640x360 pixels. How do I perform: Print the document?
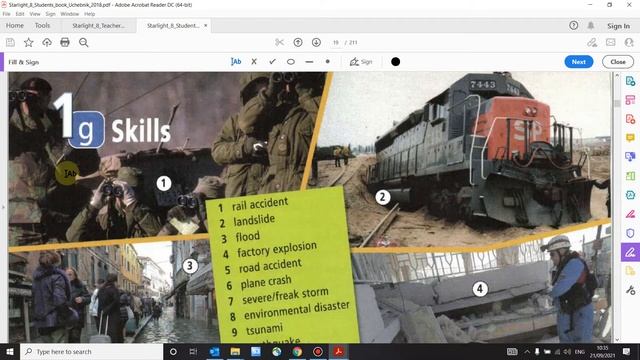(65, 42)
